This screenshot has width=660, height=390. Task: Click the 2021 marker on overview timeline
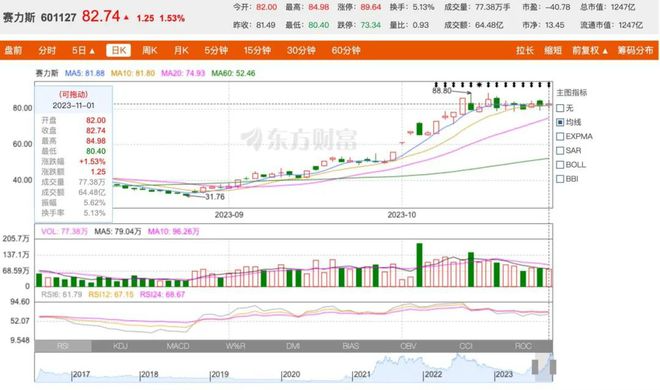coord(362,374)
